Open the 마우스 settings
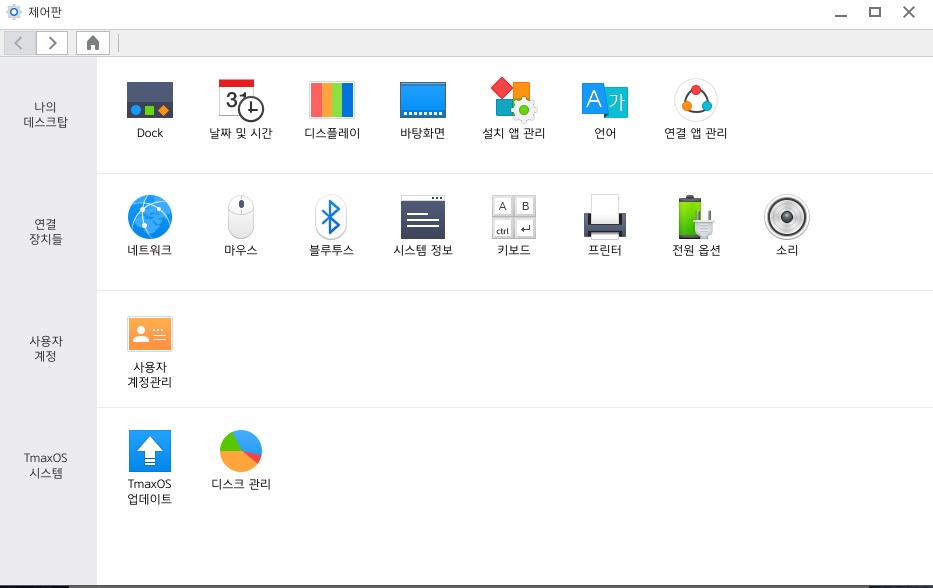The height and width of the screenshot is (588, 933). click(x=241, y=217)
